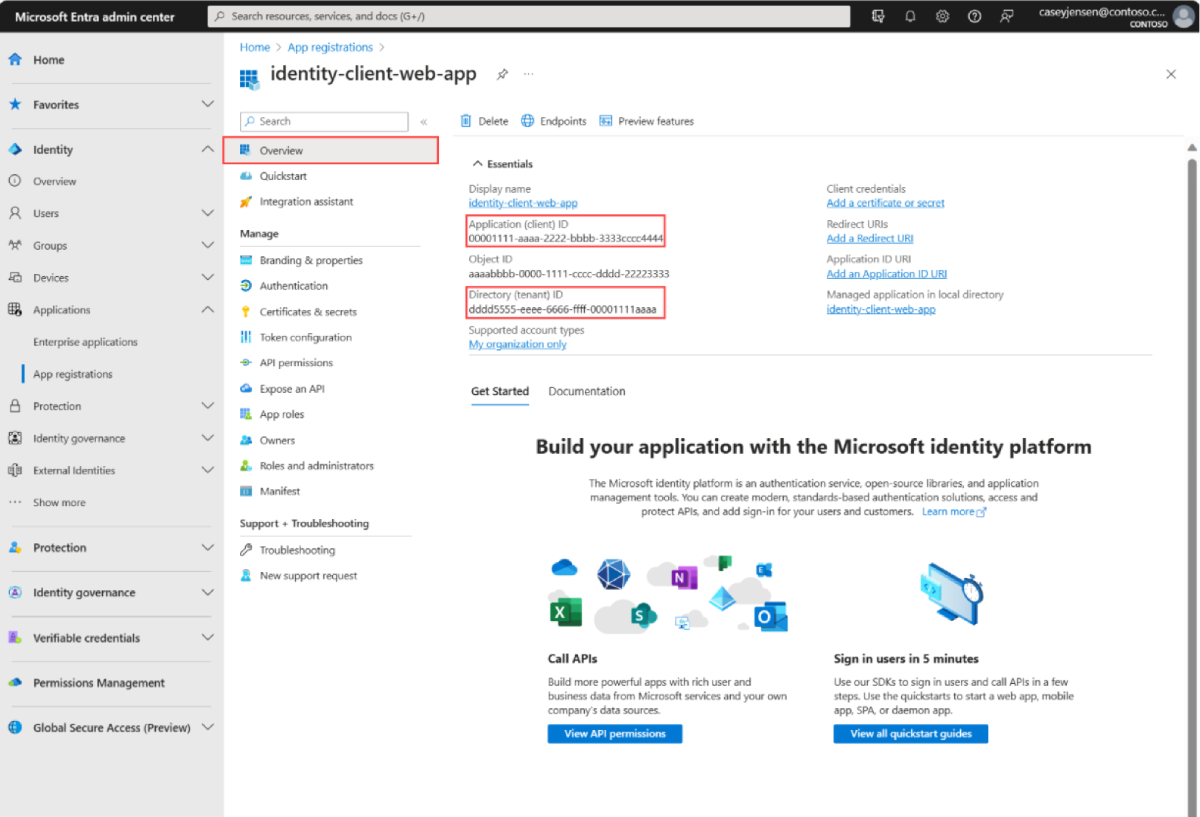Expand the Verifiable credentials section
1200x817 pixels.
[208, 638]
